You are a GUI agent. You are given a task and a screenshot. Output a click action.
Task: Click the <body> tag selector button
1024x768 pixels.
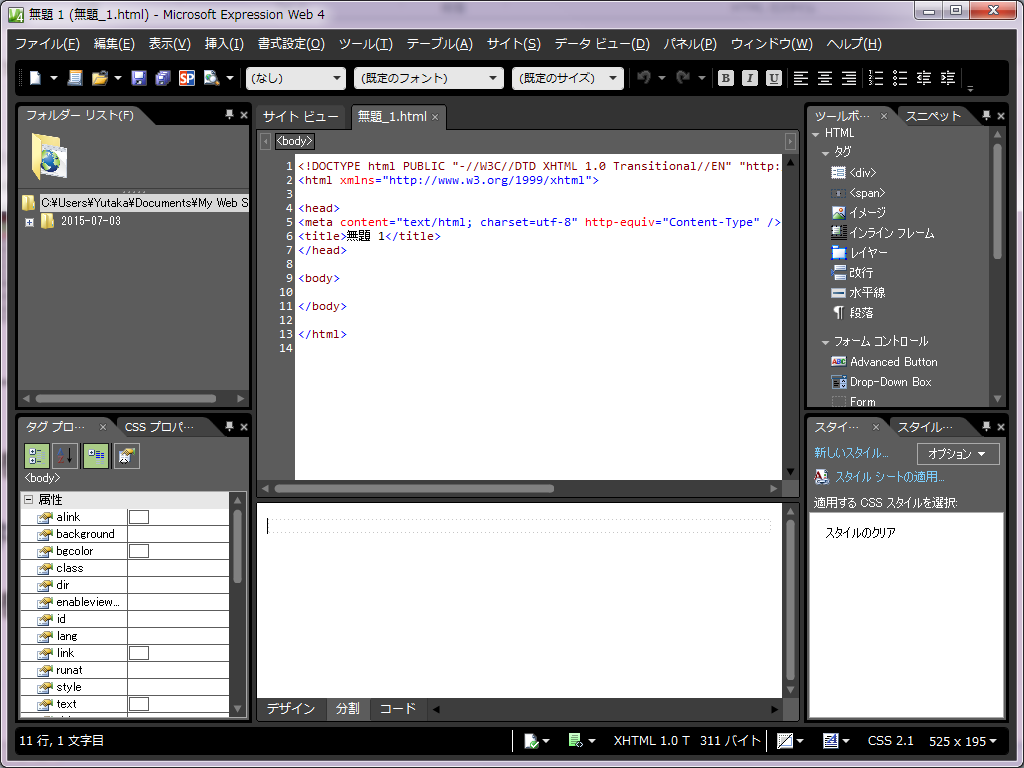click(x=295, y=141)
